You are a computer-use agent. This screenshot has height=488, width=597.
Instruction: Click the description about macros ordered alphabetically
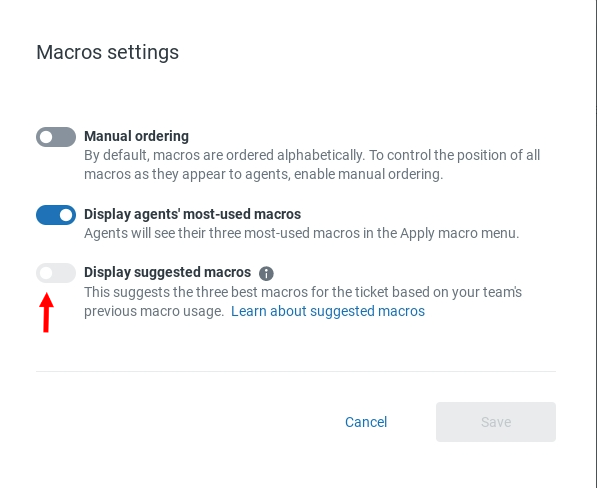312,164
